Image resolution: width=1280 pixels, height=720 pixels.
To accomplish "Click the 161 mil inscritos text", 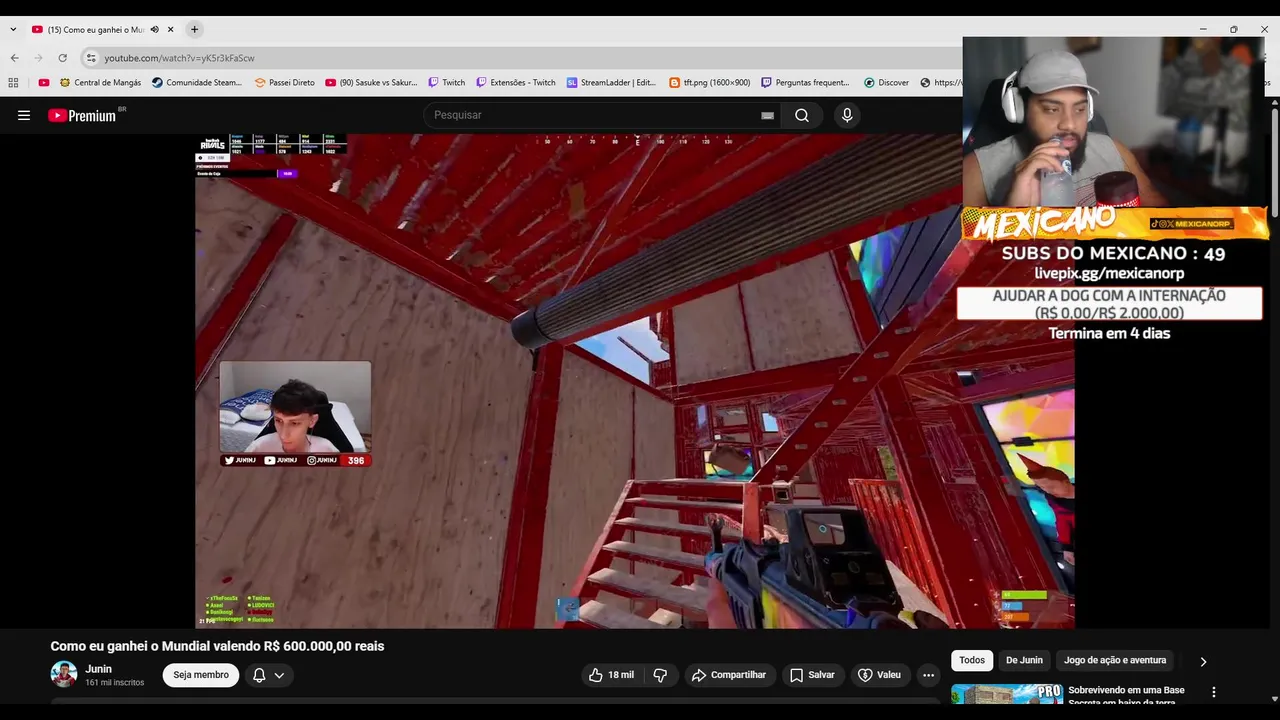I will point(114,682).
